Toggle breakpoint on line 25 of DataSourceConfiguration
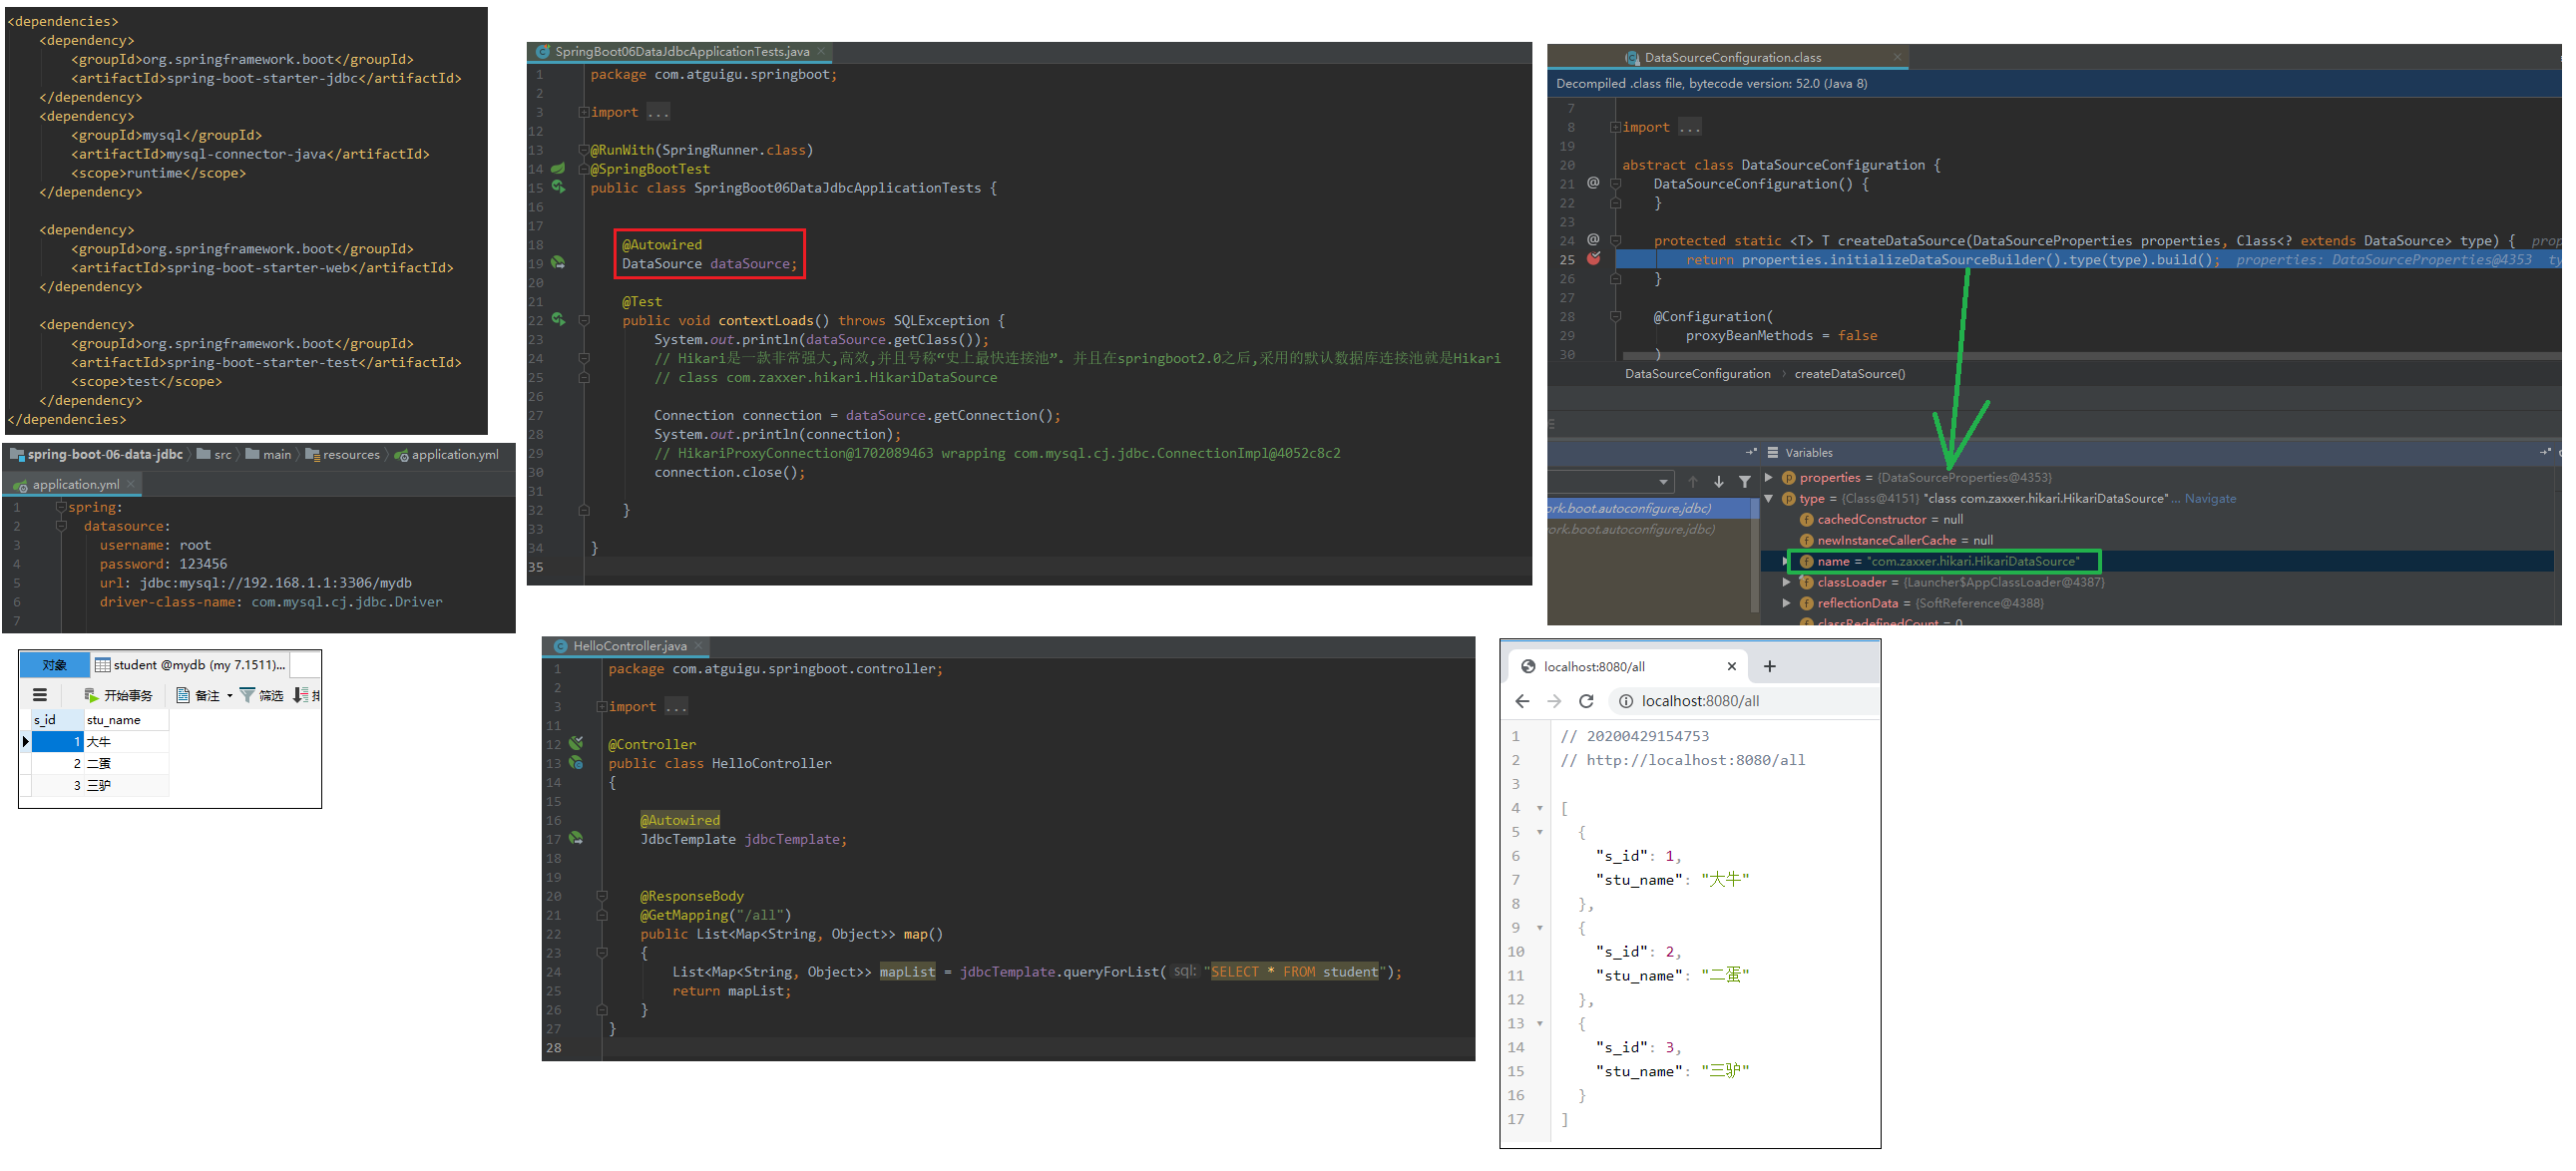This screenshot has height=1171, width=2576. (x=1594, y=259)
